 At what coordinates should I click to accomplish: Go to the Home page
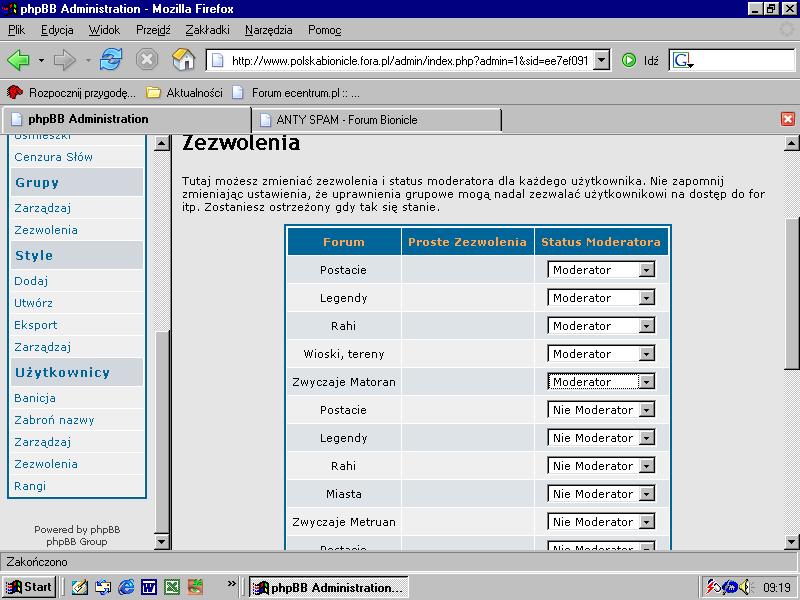(x=184, y=60)
